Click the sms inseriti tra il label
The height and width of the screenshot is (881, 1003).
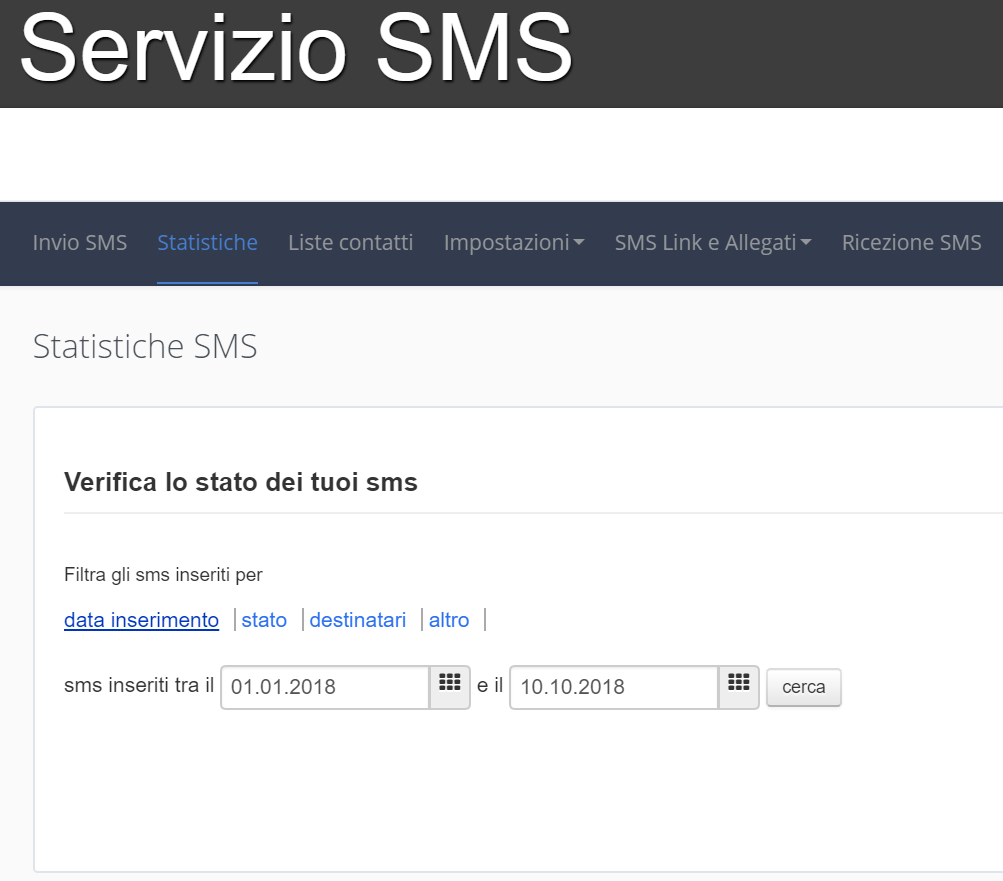[139, 685]
